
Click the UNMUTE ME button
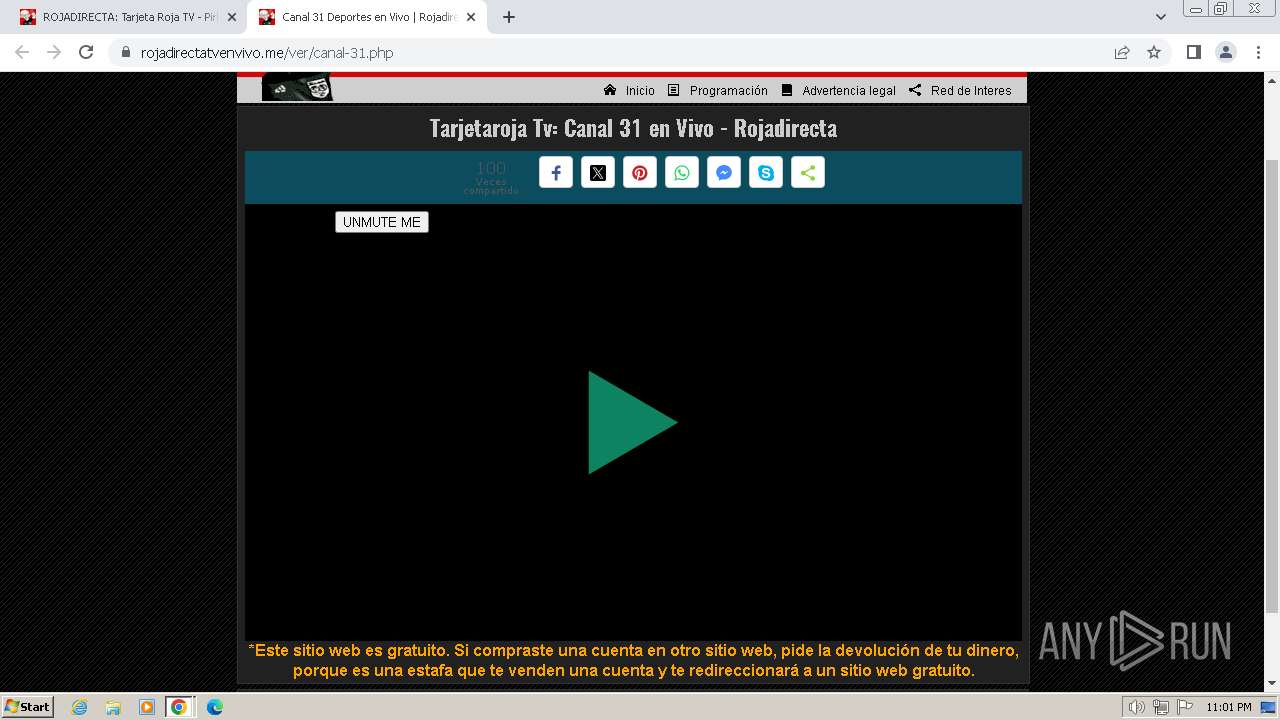click(382, 222)
